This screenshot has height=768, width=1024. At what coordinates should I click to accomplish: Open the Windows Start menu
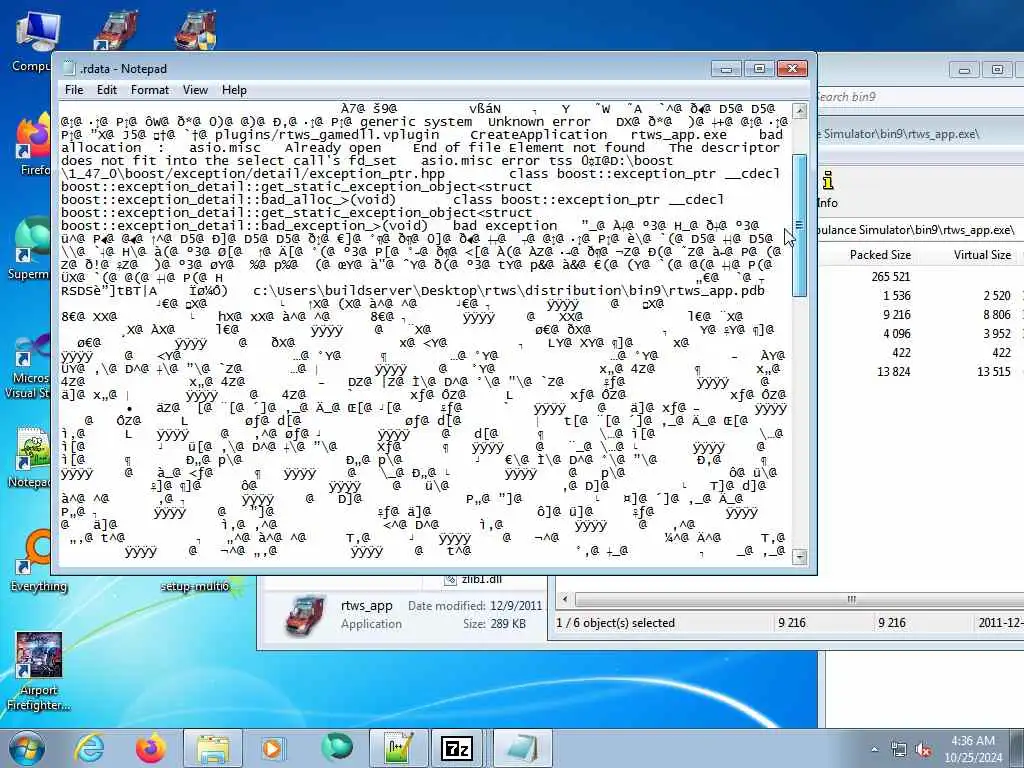tap(27, 748)
